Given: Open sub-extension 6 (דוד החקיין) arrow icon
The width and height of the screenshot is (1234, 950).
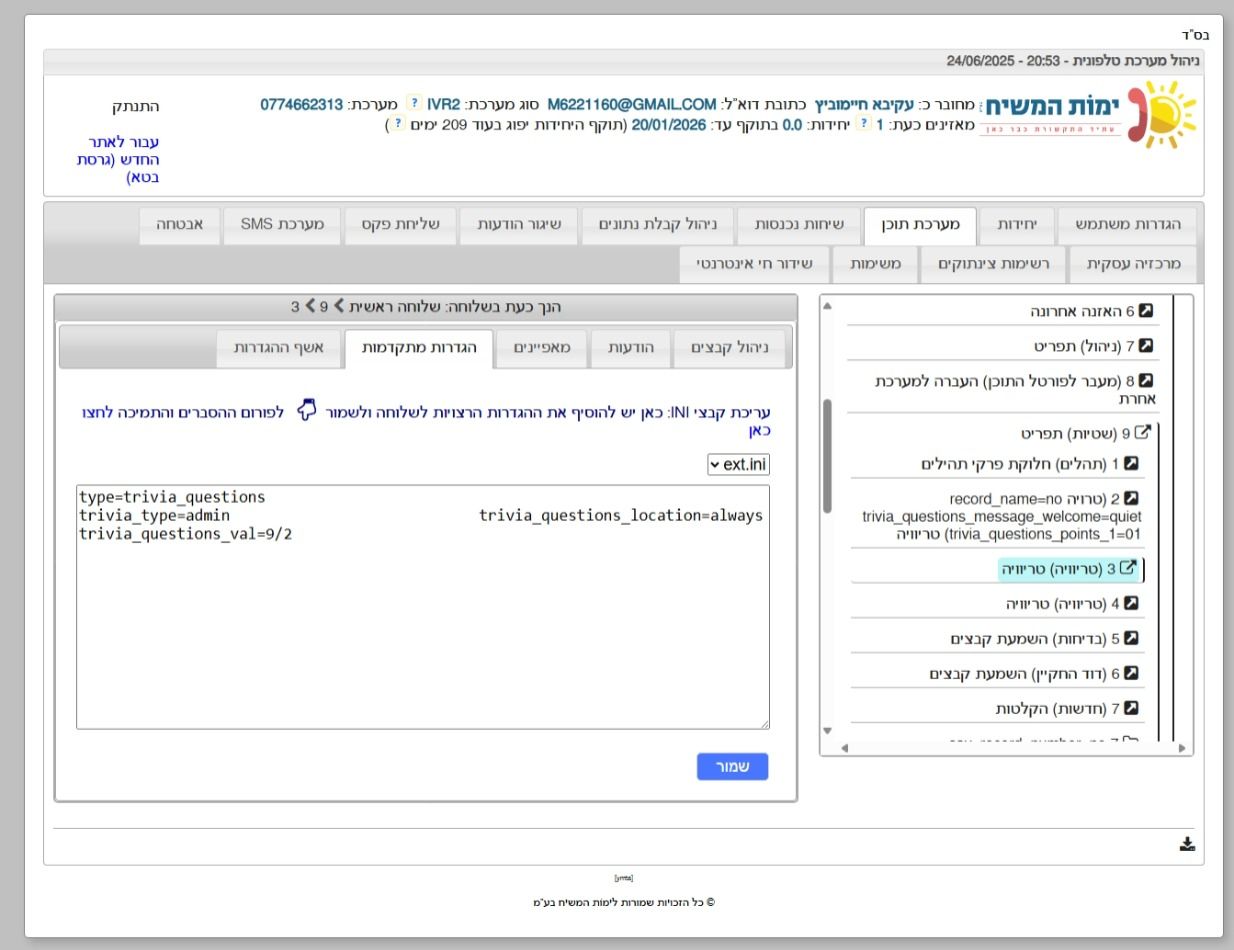Looking at the screenshot, I should tap(1131, 673).
